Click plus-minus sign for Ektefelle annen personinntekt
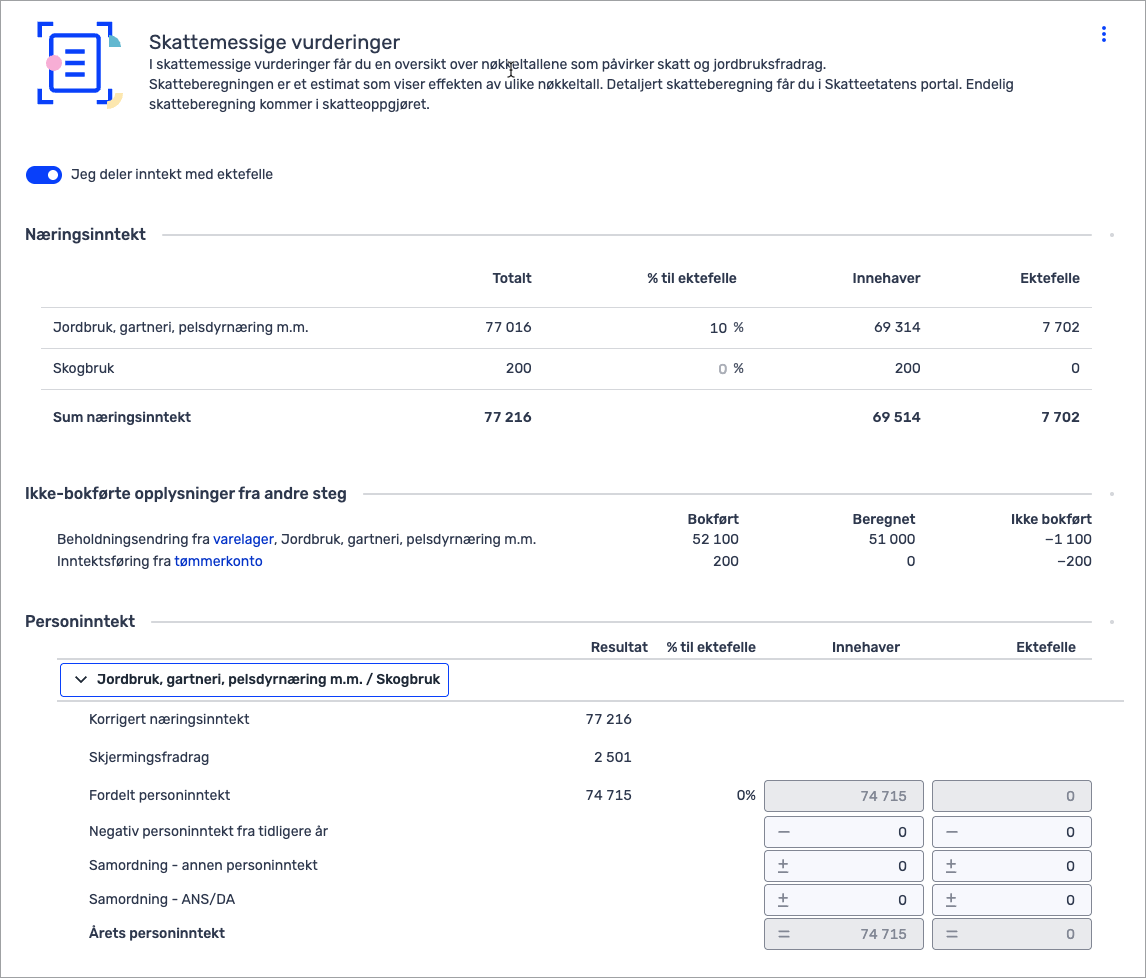This screenshot has height=978, width=1146. click(951, 866)
